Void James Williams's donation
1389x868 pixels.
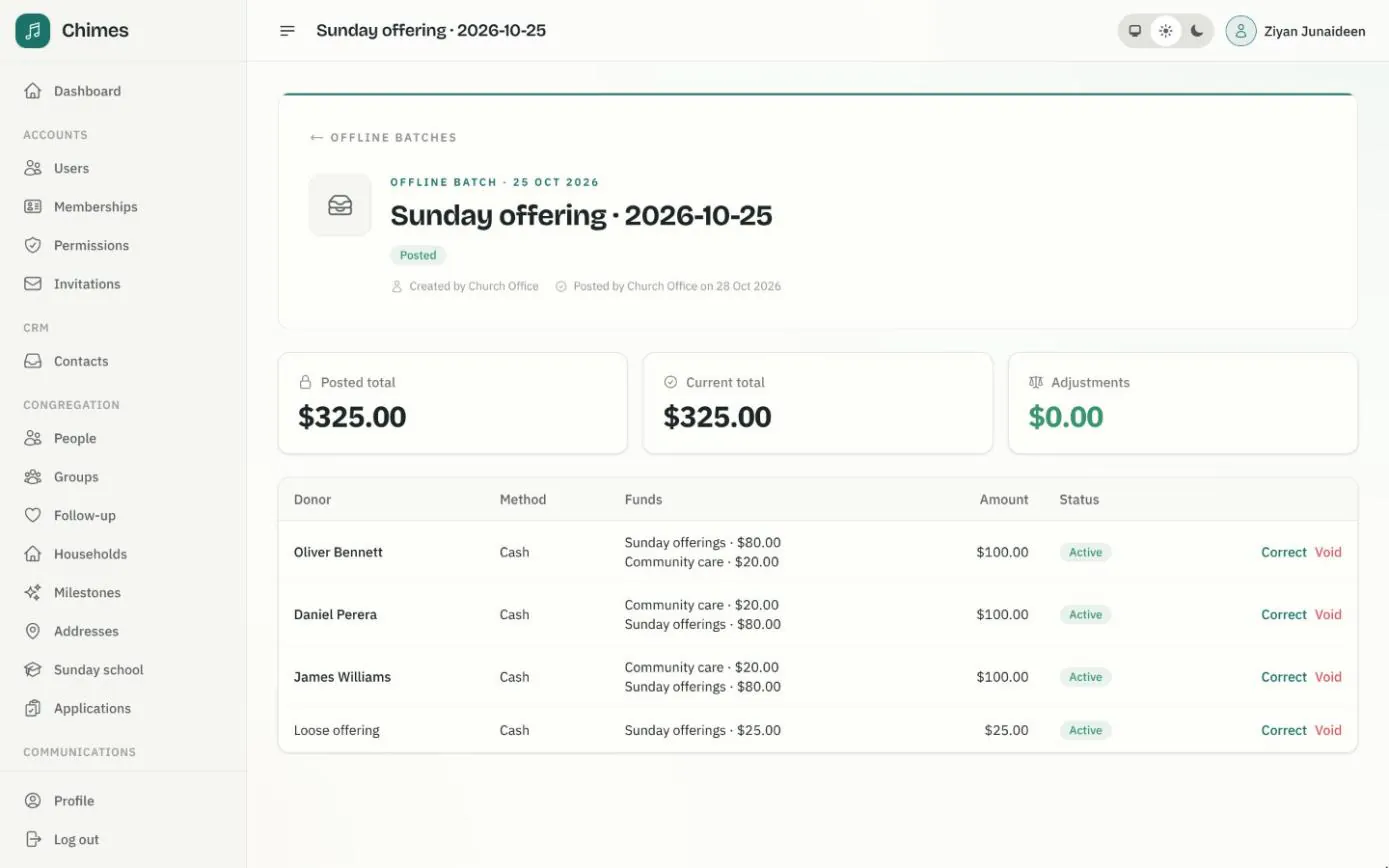tap(1328, 677)
